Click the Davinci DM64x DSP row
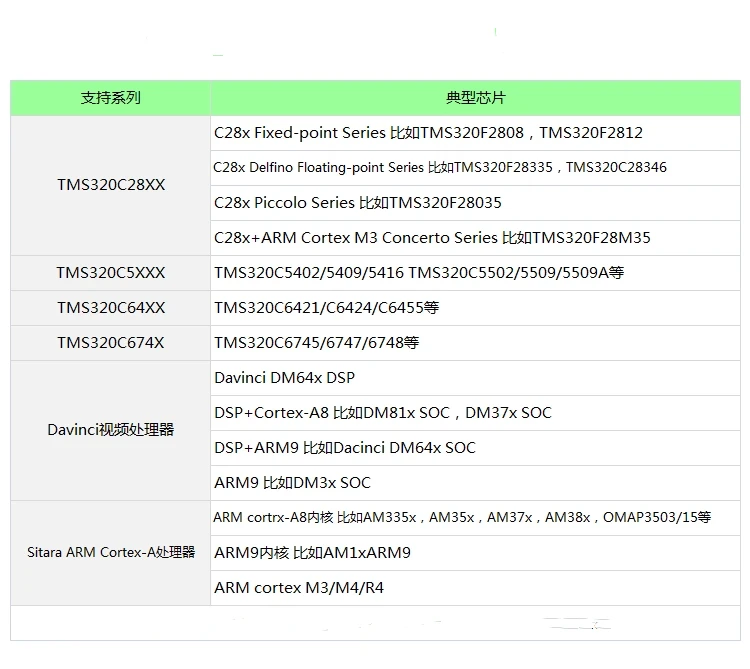This screenshot has height=669, width=750. click(475, 378)
